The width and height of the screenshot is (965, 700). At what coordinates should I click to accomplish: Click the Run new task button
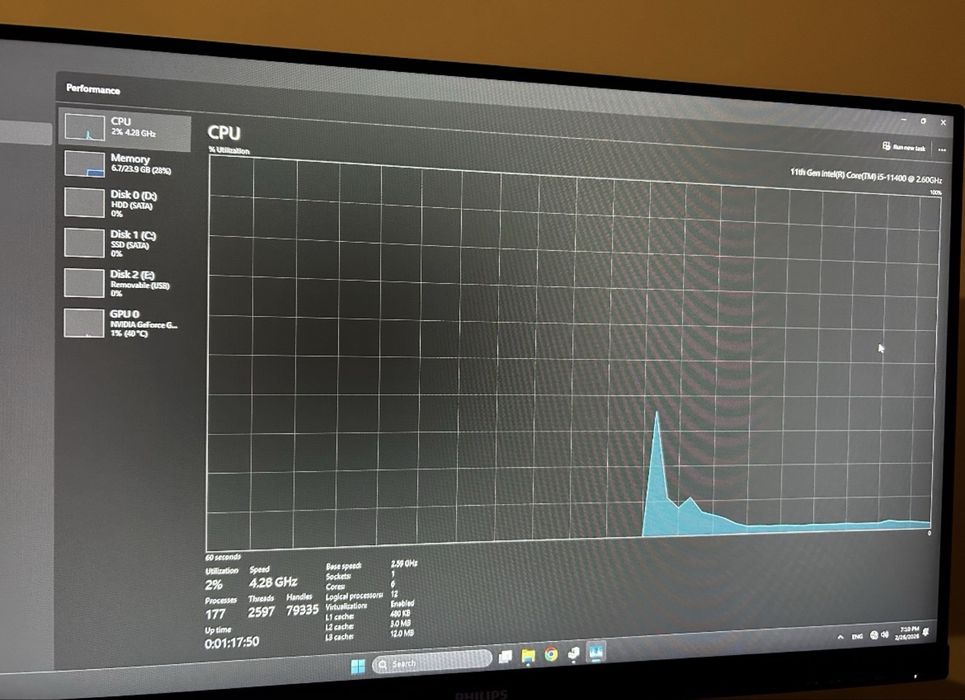pyautogui.click(x=904, y=147)
